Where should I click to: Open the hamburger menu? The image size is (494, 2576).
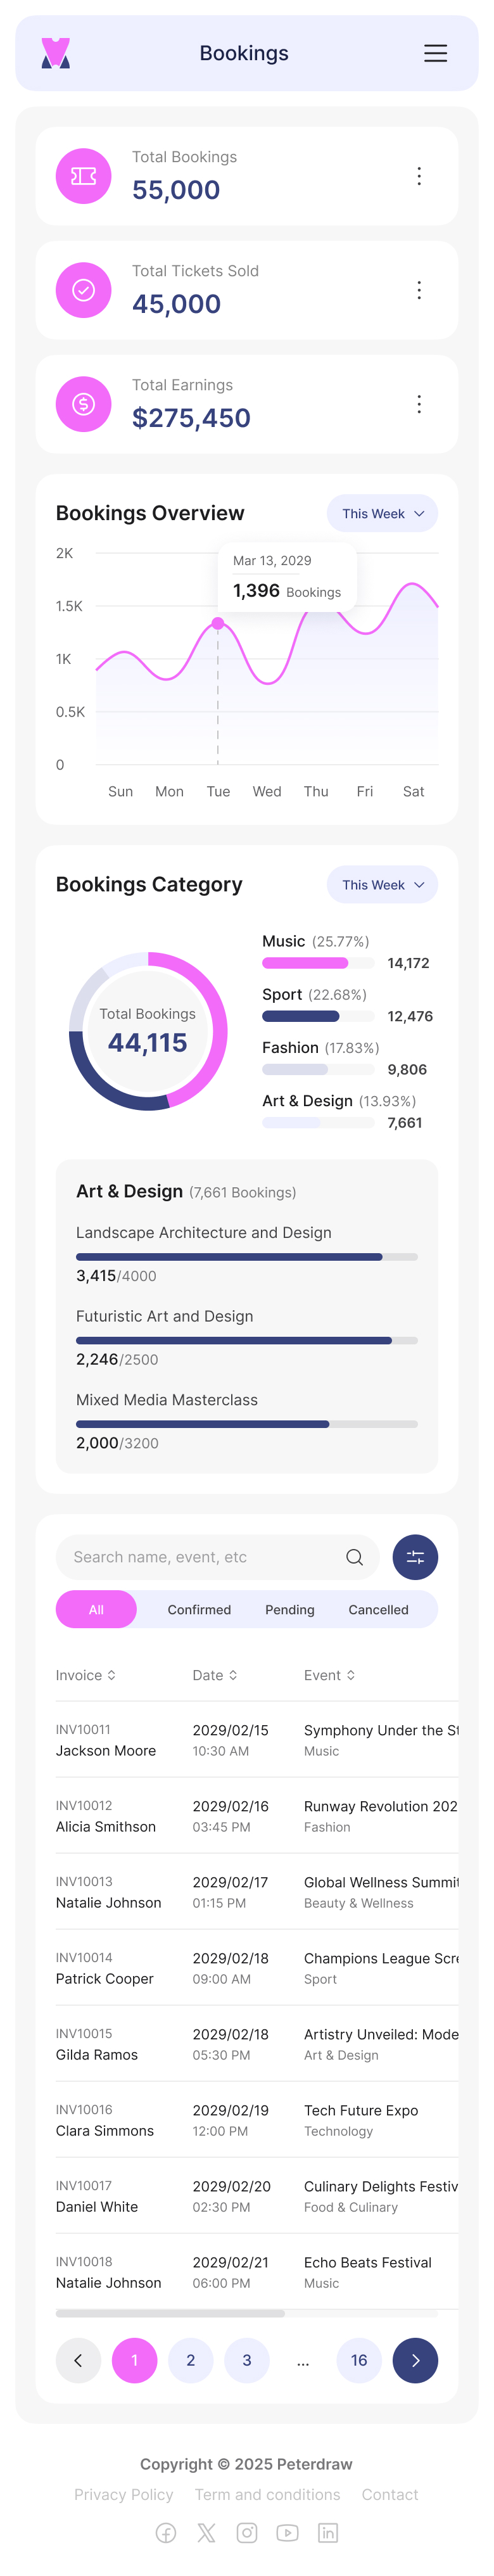435,54
